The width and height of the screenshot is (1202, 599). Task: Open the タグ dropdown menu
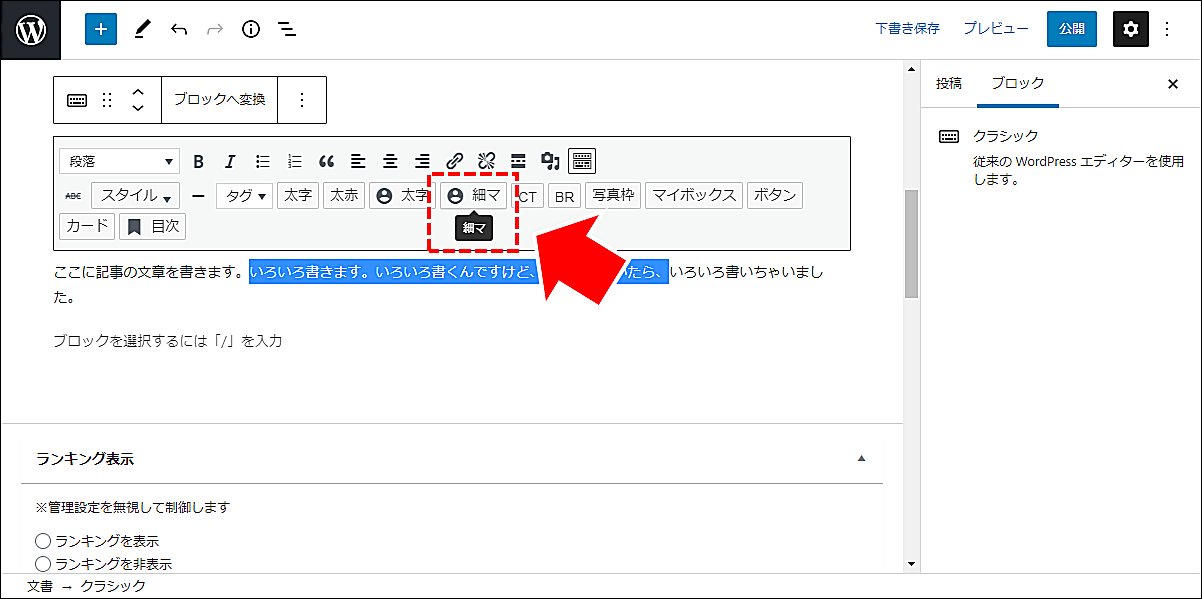click(x=243, y=195)
